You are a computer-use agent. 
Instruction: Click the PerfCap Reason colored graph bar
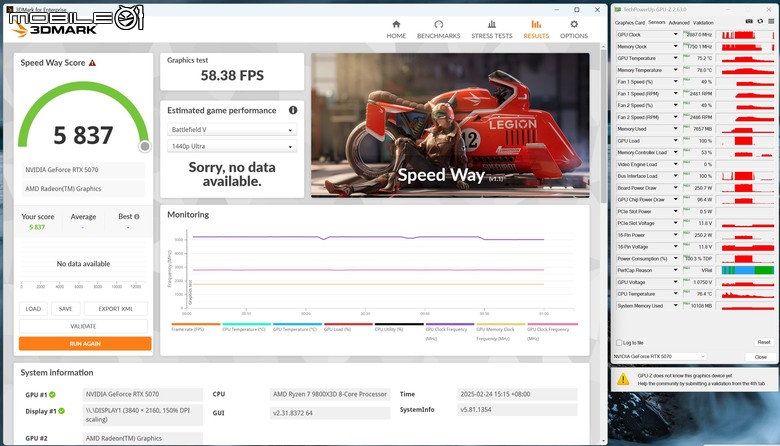click(748, 270)
